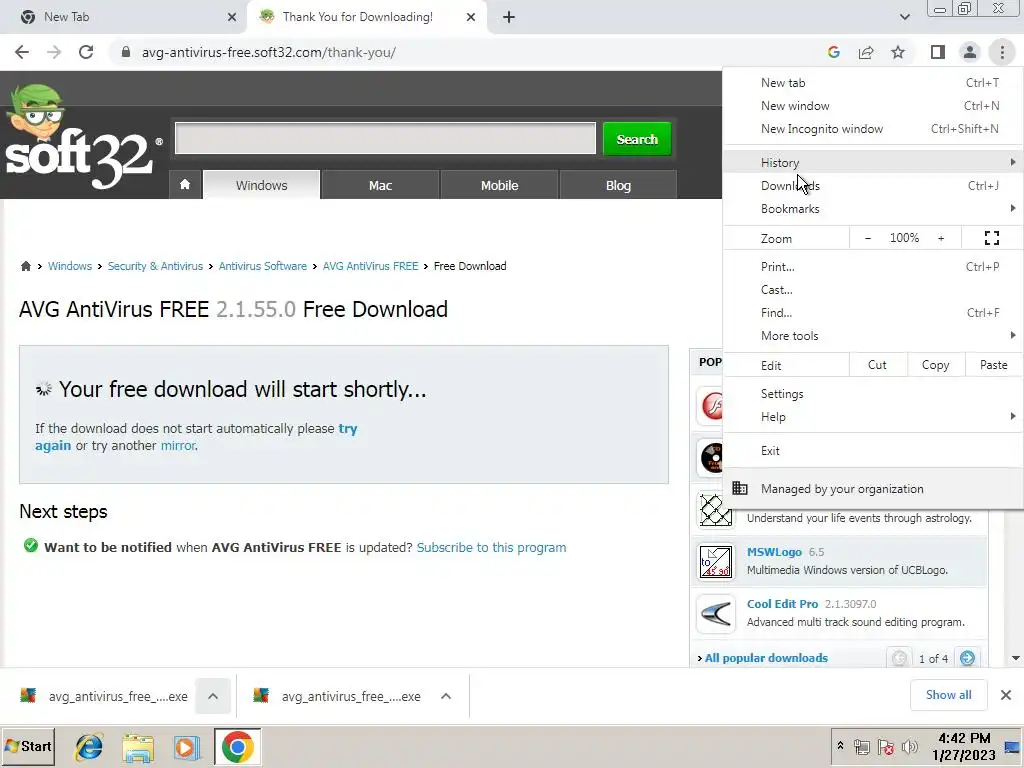Click Paste in the Edit row
Image resolution: width=1024 pixels, height=768 pixels.
click(993, 365)
